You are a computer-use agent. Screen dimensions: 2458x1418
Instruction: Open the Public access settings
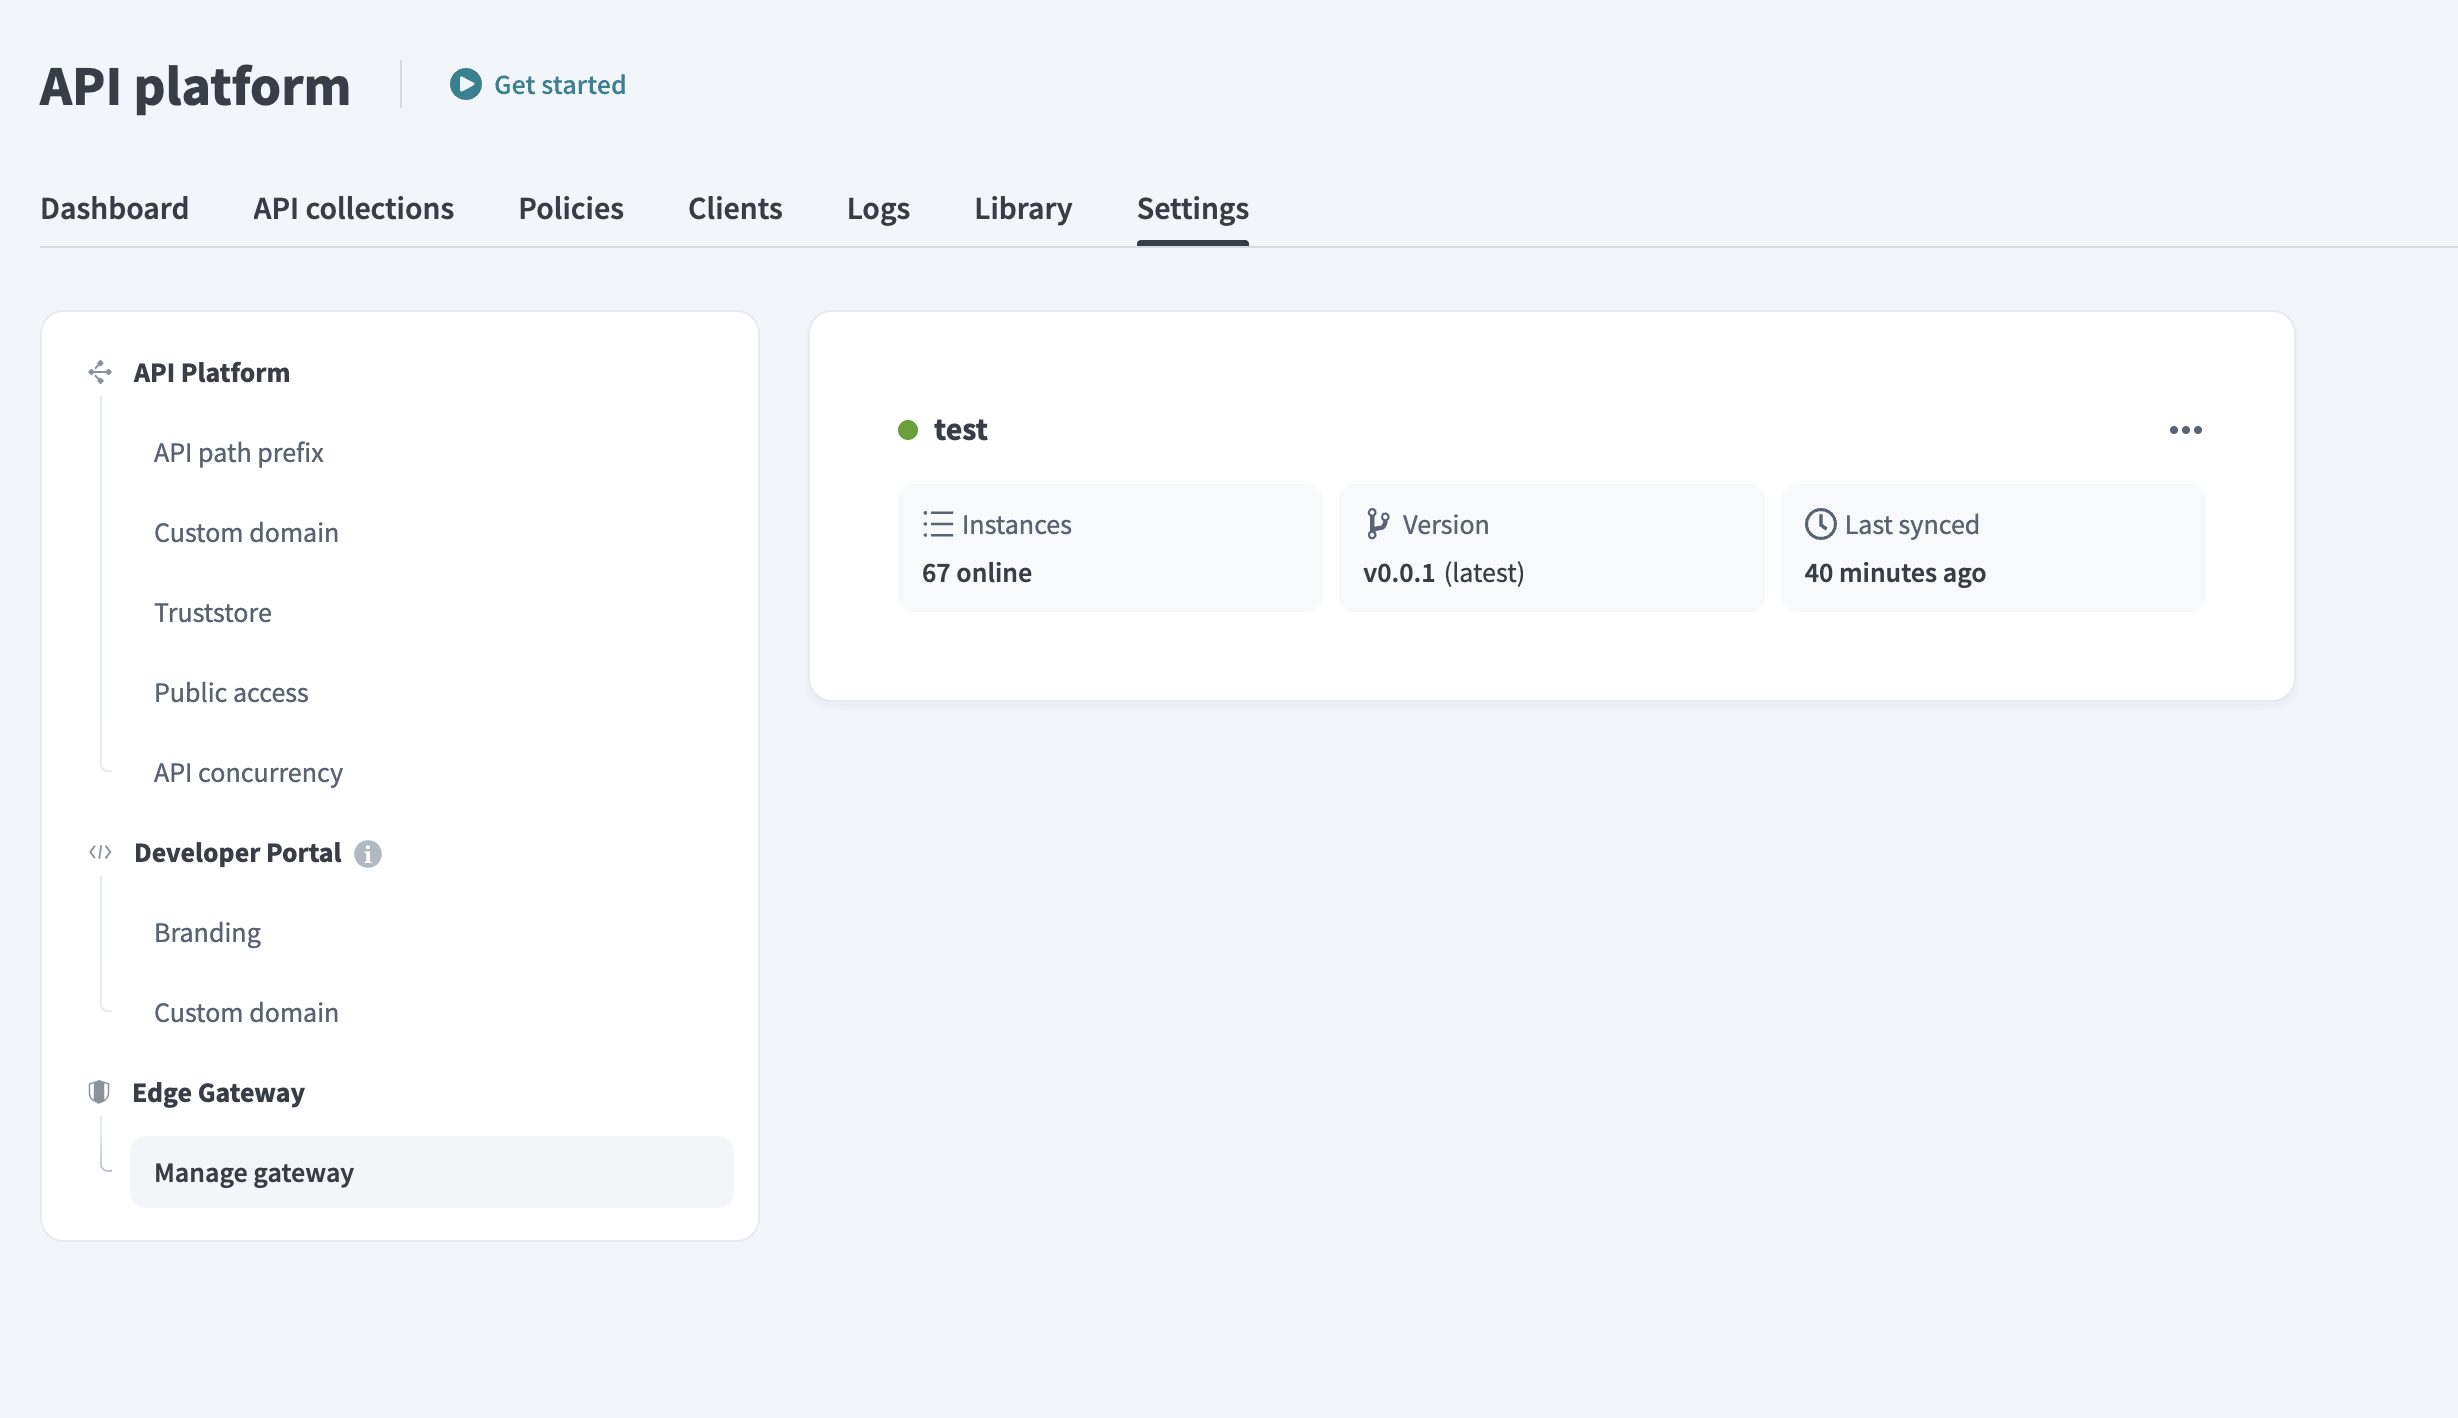[x=231, y=692]
